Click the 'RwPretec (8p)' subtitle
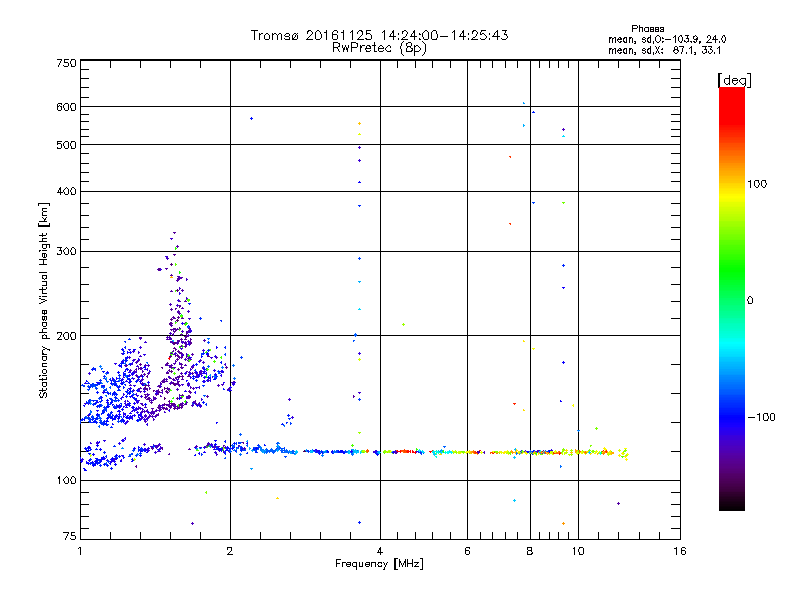The image size is (800, 600). [379, 48]
